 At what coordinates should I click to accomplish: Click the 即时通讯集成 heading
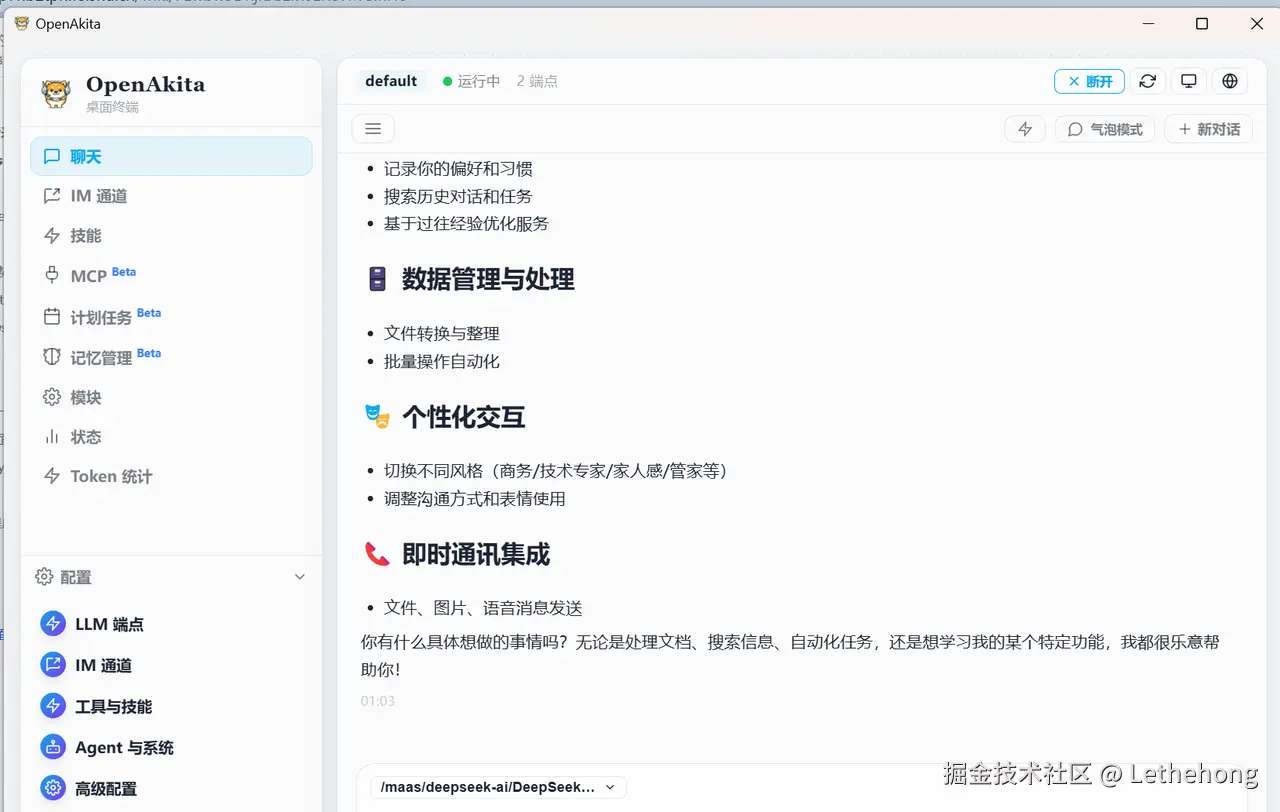click(x=476, y=554)
